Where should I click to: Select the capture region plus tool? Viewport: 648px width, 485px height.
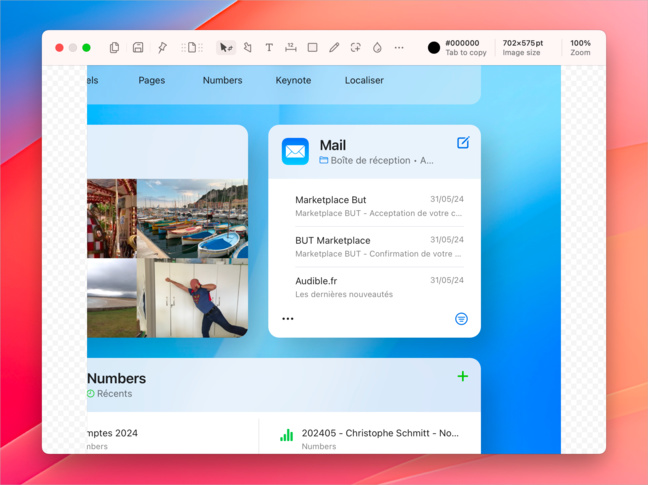(355, 48)
